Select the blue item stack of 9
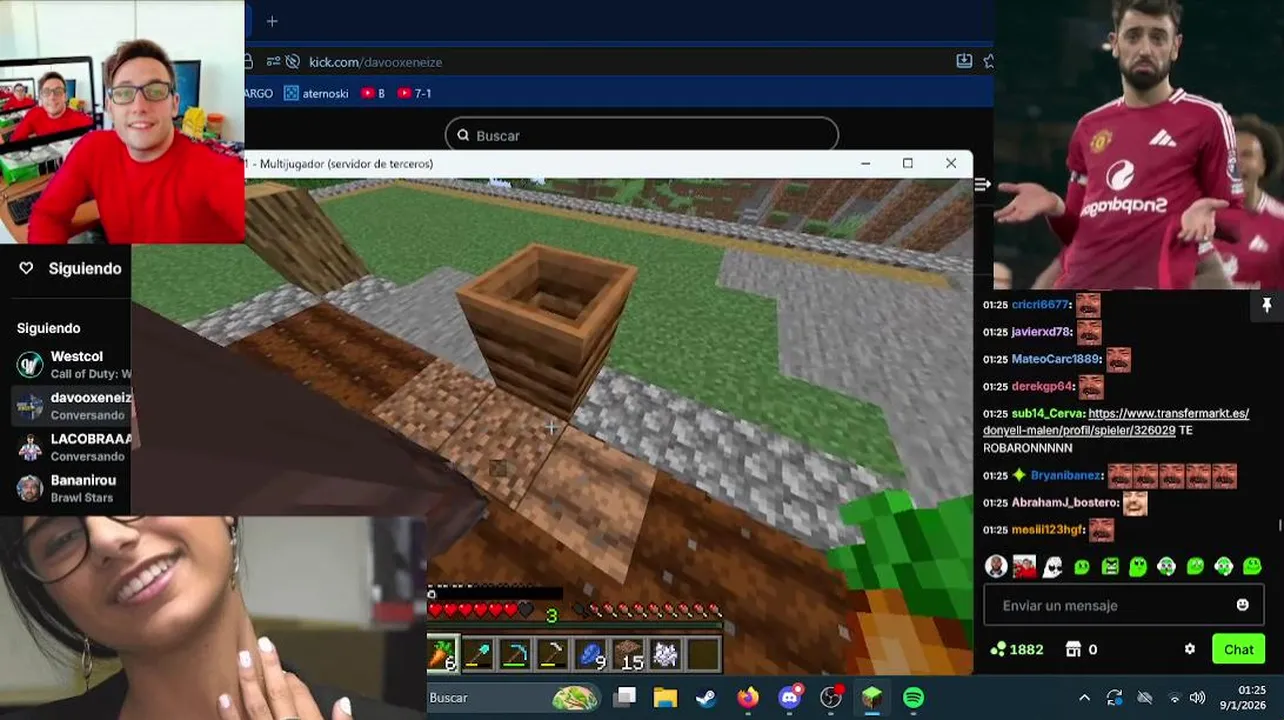The image size is (1284, 720). [x=590, y=654]
